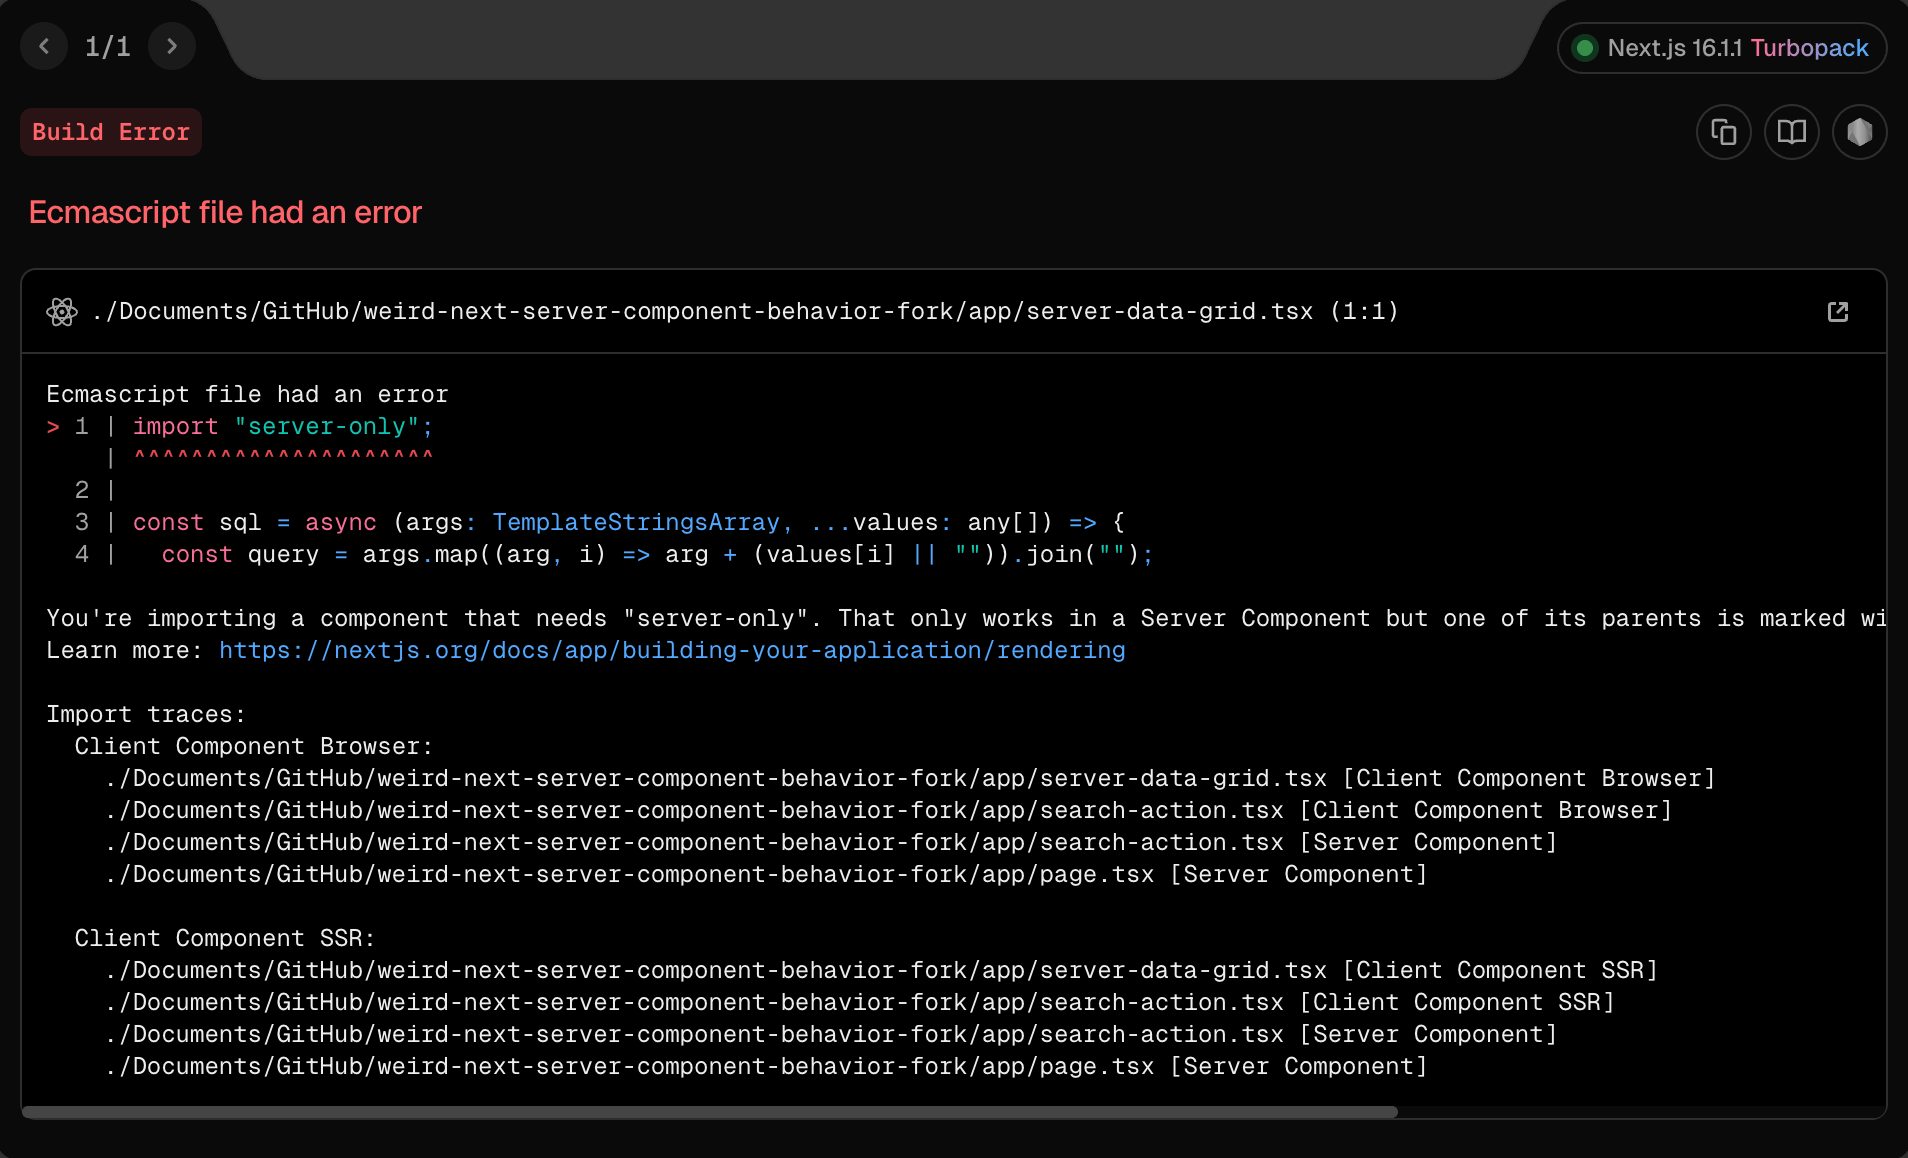Click the Build Error label

click(111, 132)
